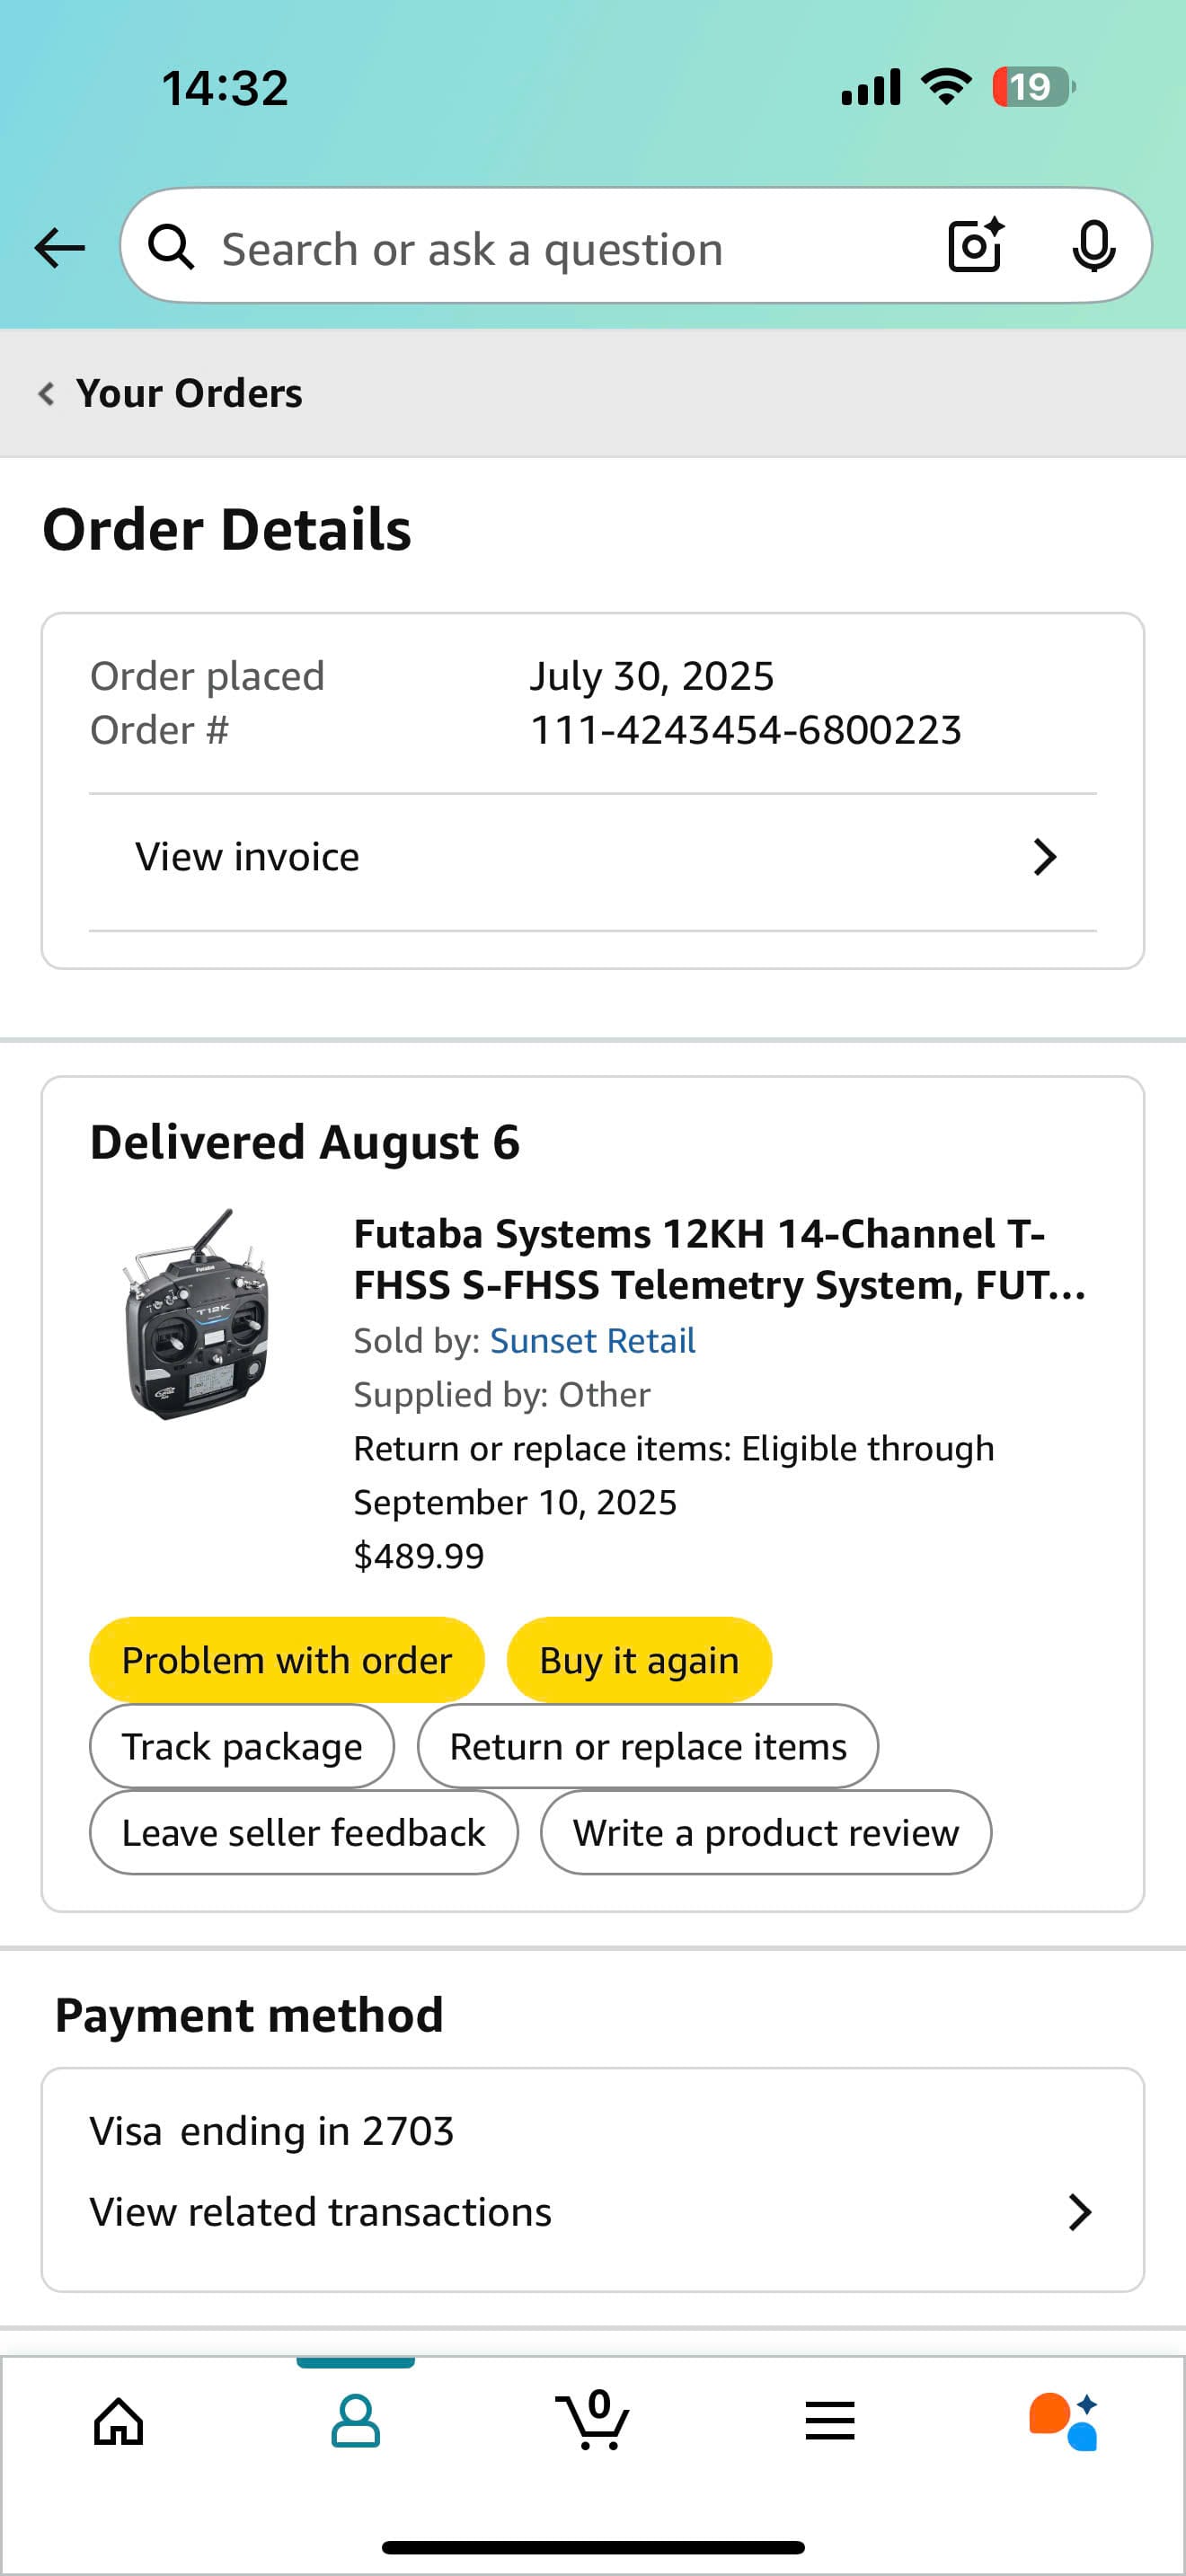Go back via Your Orders chevron
Image resolution: width=1186 pixels, height=2576 pixels.
click(47, 393)
